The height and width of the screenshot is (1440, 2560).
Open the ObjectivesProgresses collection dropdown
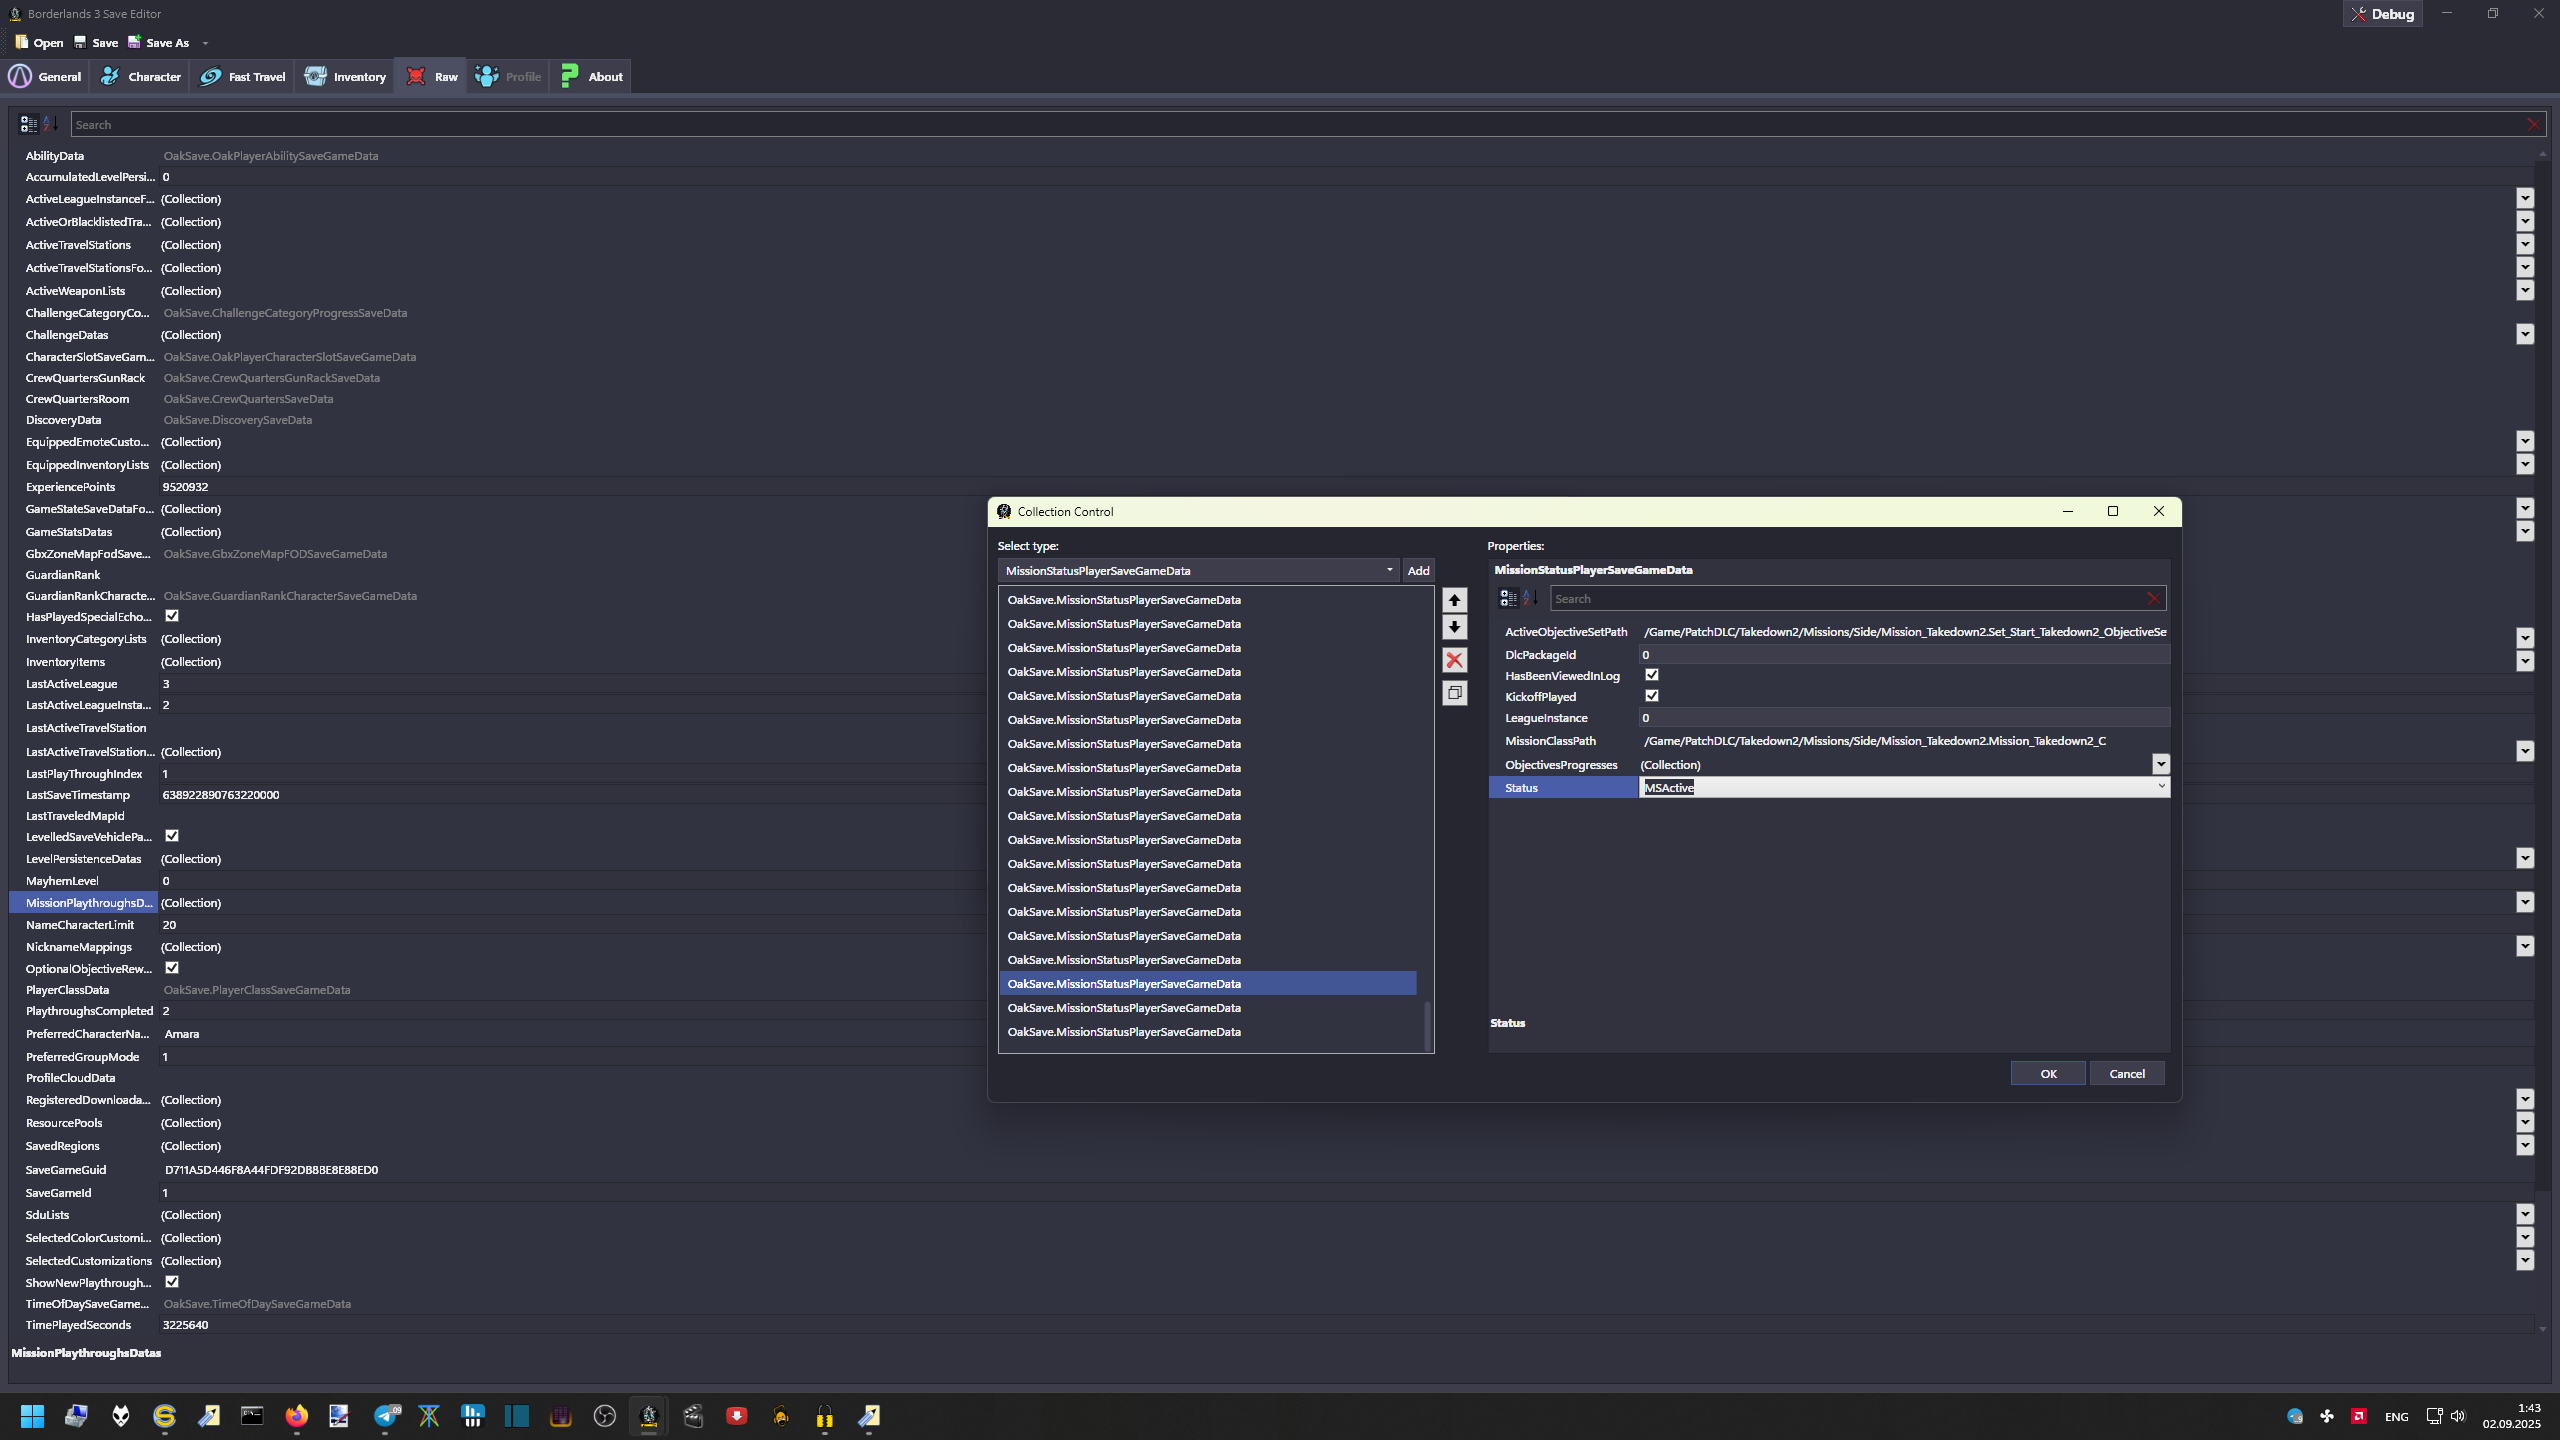[x=2160, y=764]
